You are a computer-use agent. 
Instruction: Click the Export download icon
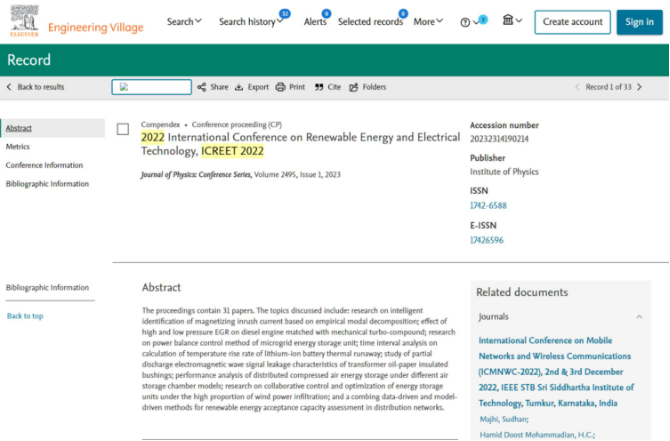[x=239, y=87]
